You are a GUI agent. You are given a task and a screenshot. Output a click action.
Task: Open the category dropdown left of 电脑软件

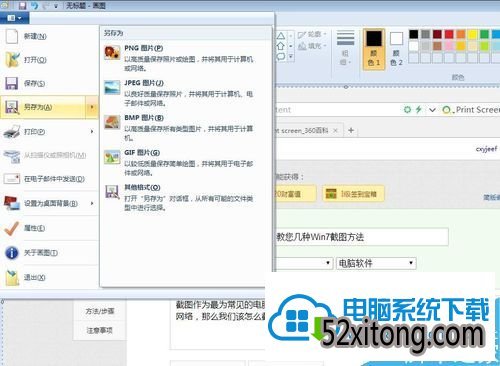[304, 263]
